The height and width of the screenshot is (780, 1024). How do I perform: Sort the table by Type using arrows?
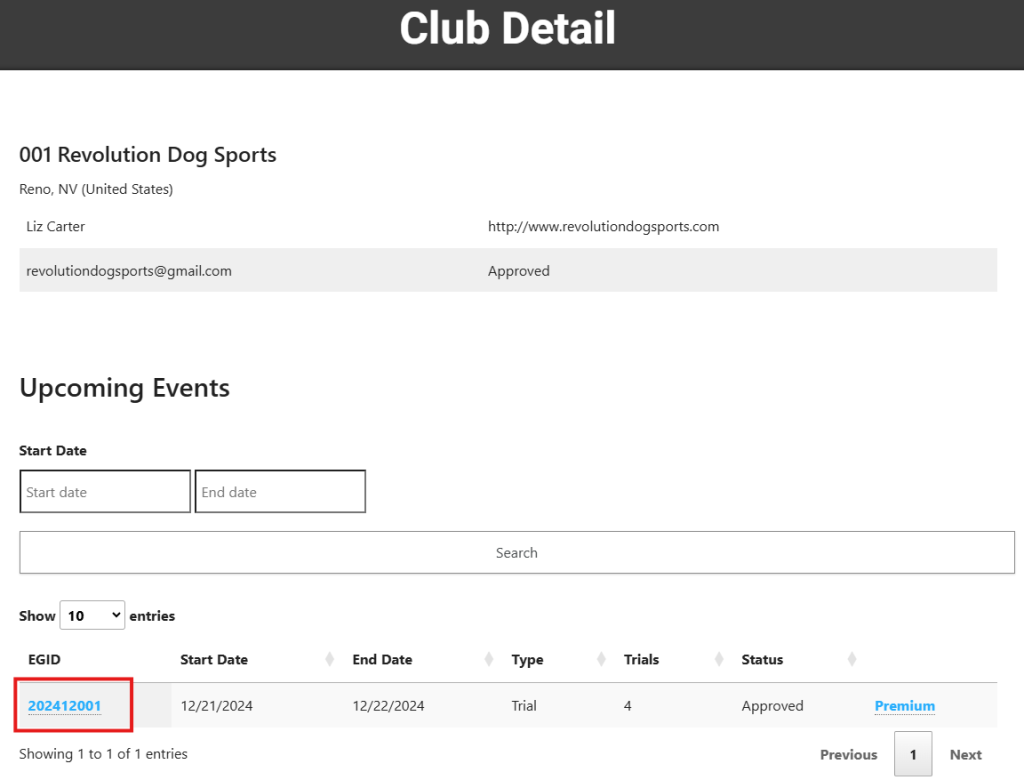tap(602, 660)
